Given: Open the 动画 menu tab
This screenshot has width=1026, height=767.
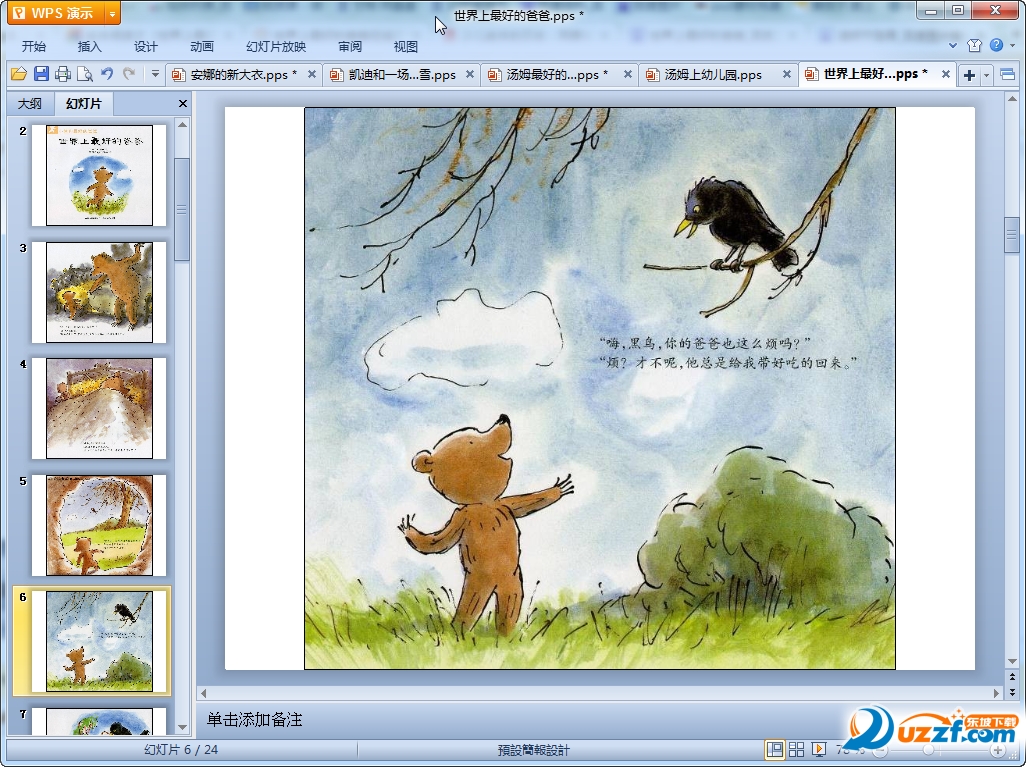Looking at the screenshot, I should pyautogui.click(x=202, y=46).
